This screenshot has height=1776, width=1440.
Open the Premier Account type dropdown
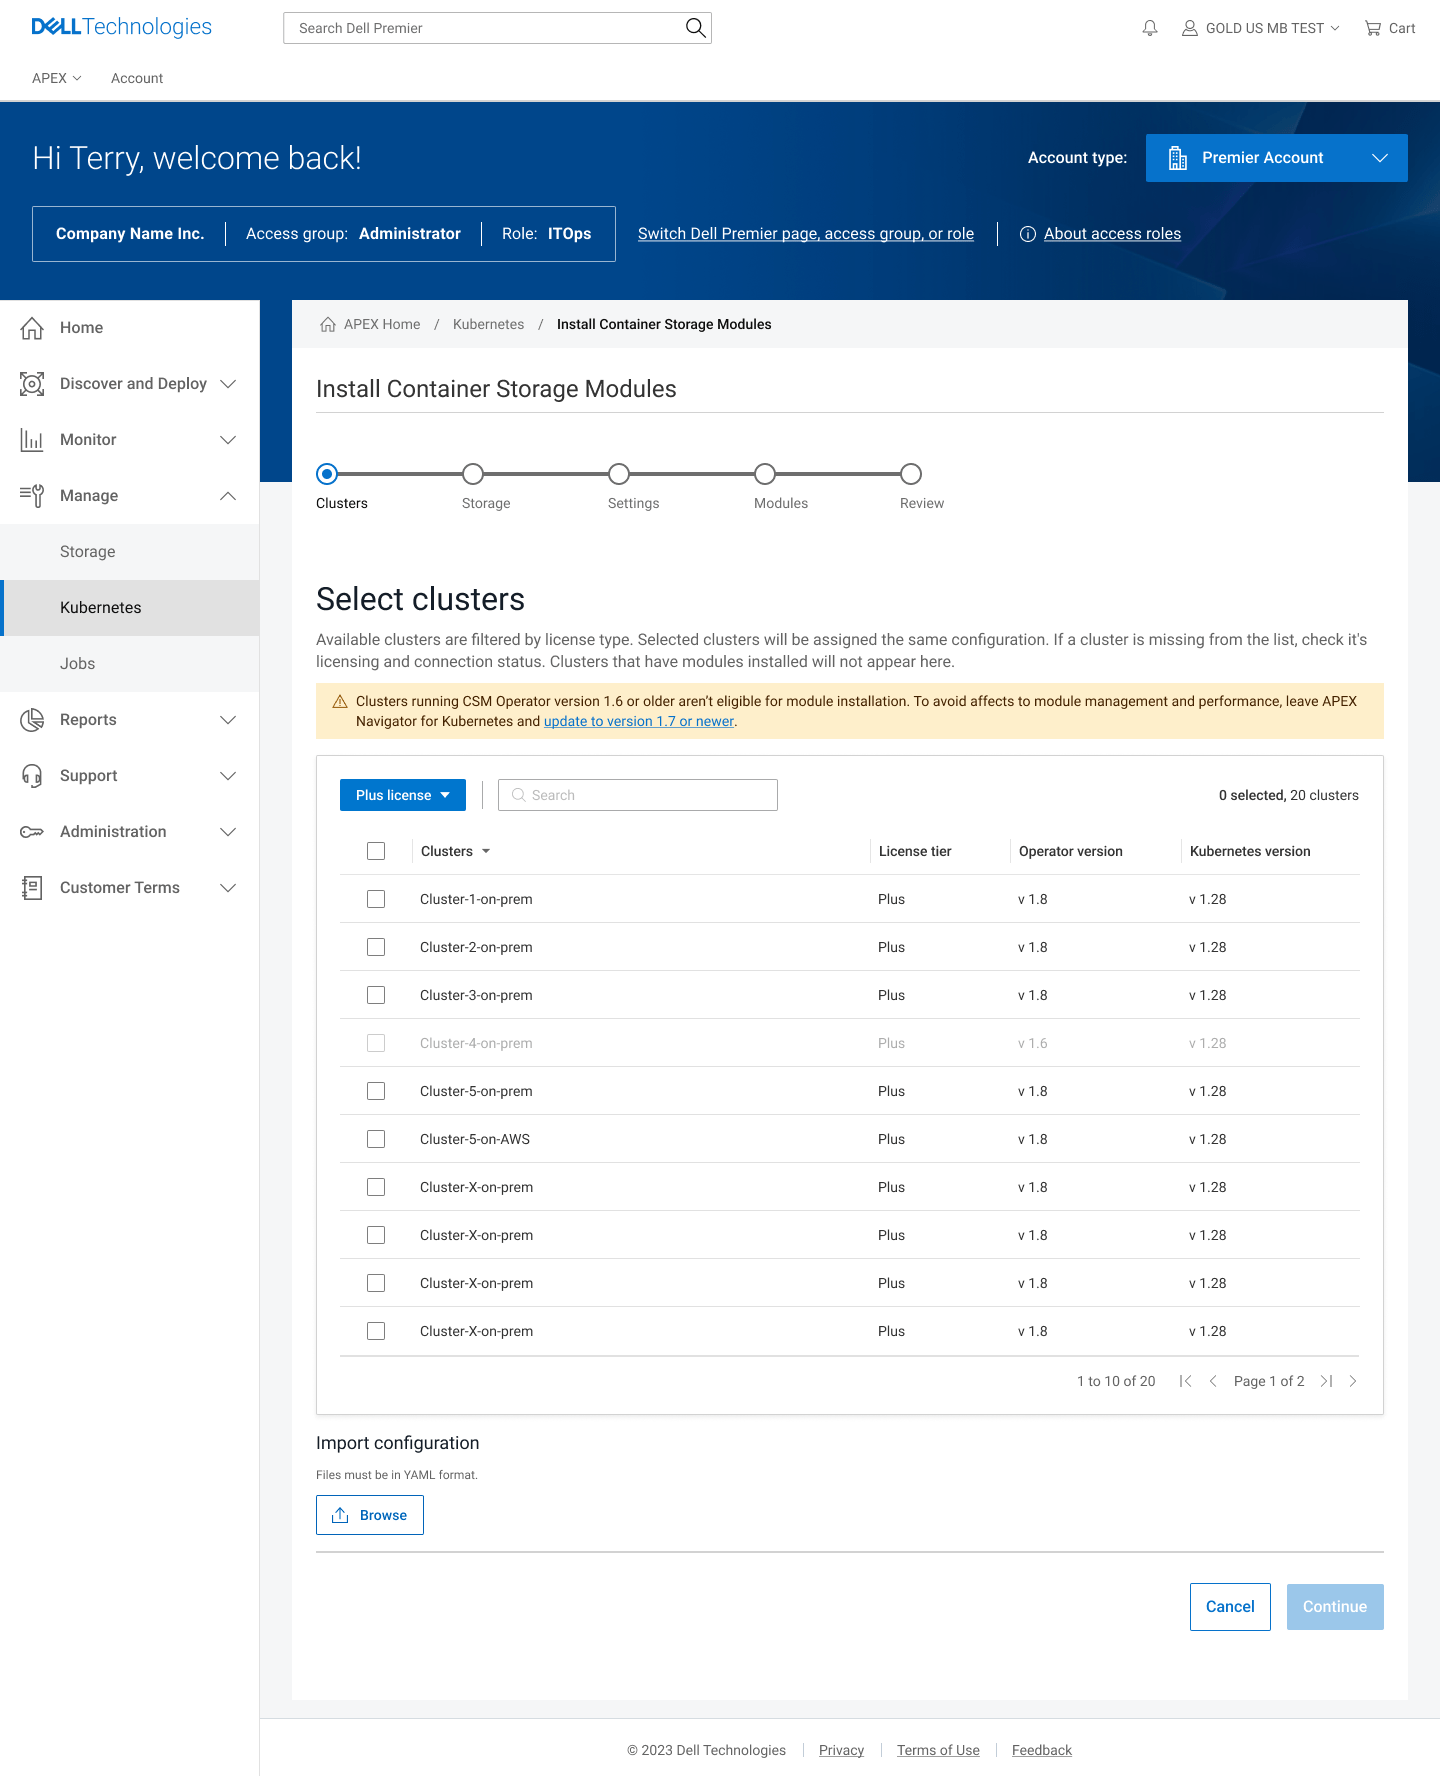(x=1277, y=158)
